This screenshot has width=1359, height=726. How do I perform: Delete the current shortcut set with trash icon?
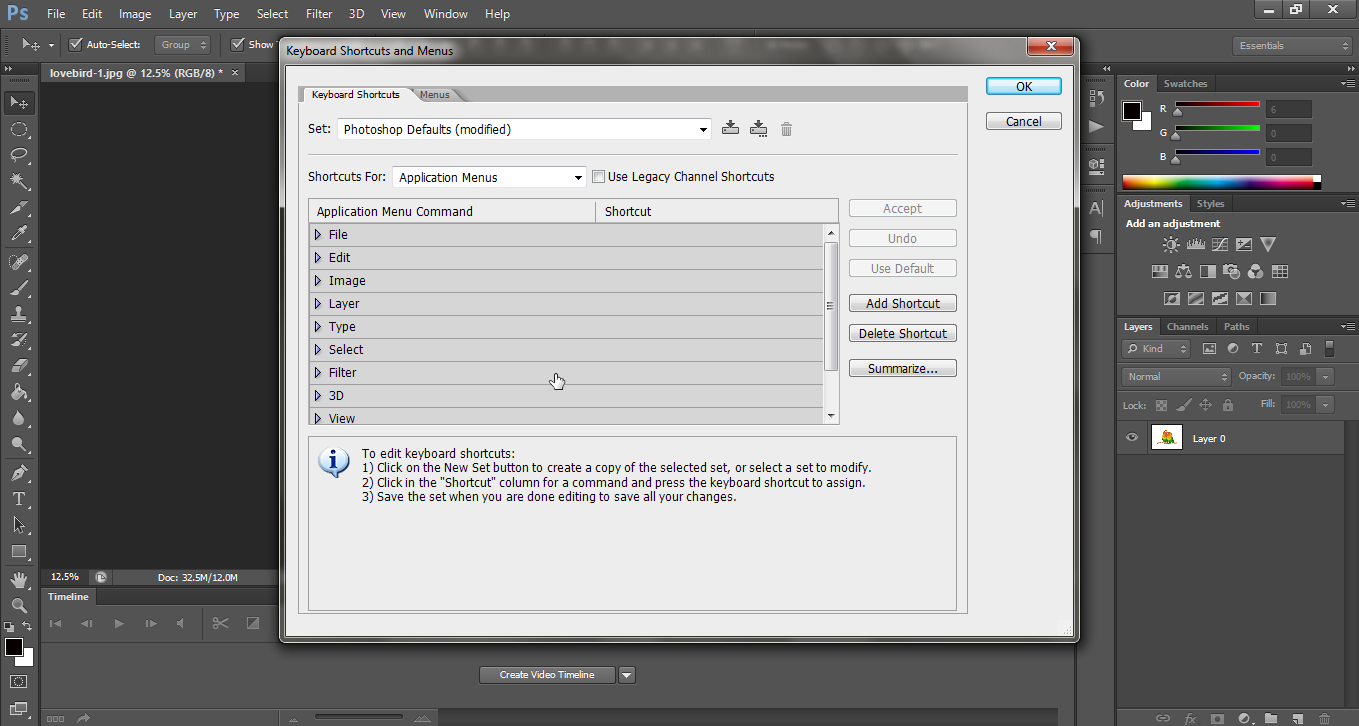pos(787,129)
